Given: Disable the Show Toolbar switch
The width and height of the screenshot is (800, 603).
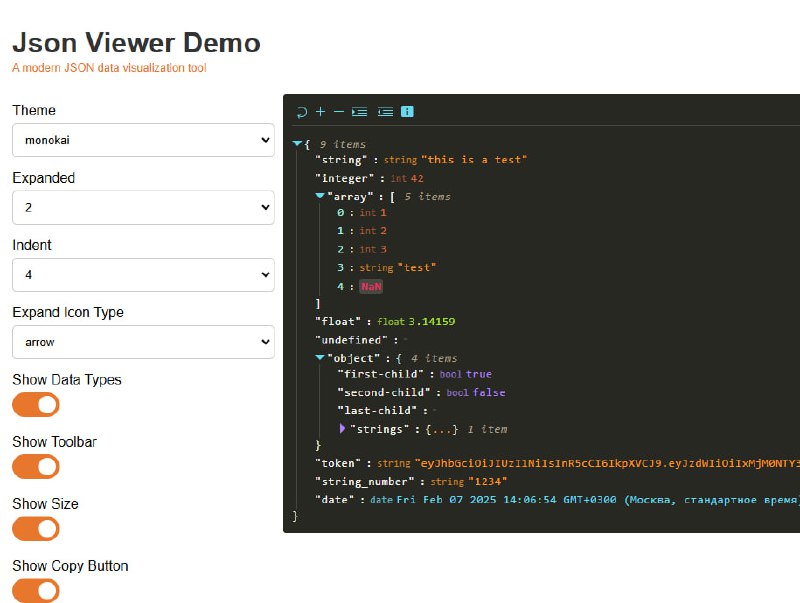Looking at the screenshot, I should pyautogui.click(x=36, y=467).
